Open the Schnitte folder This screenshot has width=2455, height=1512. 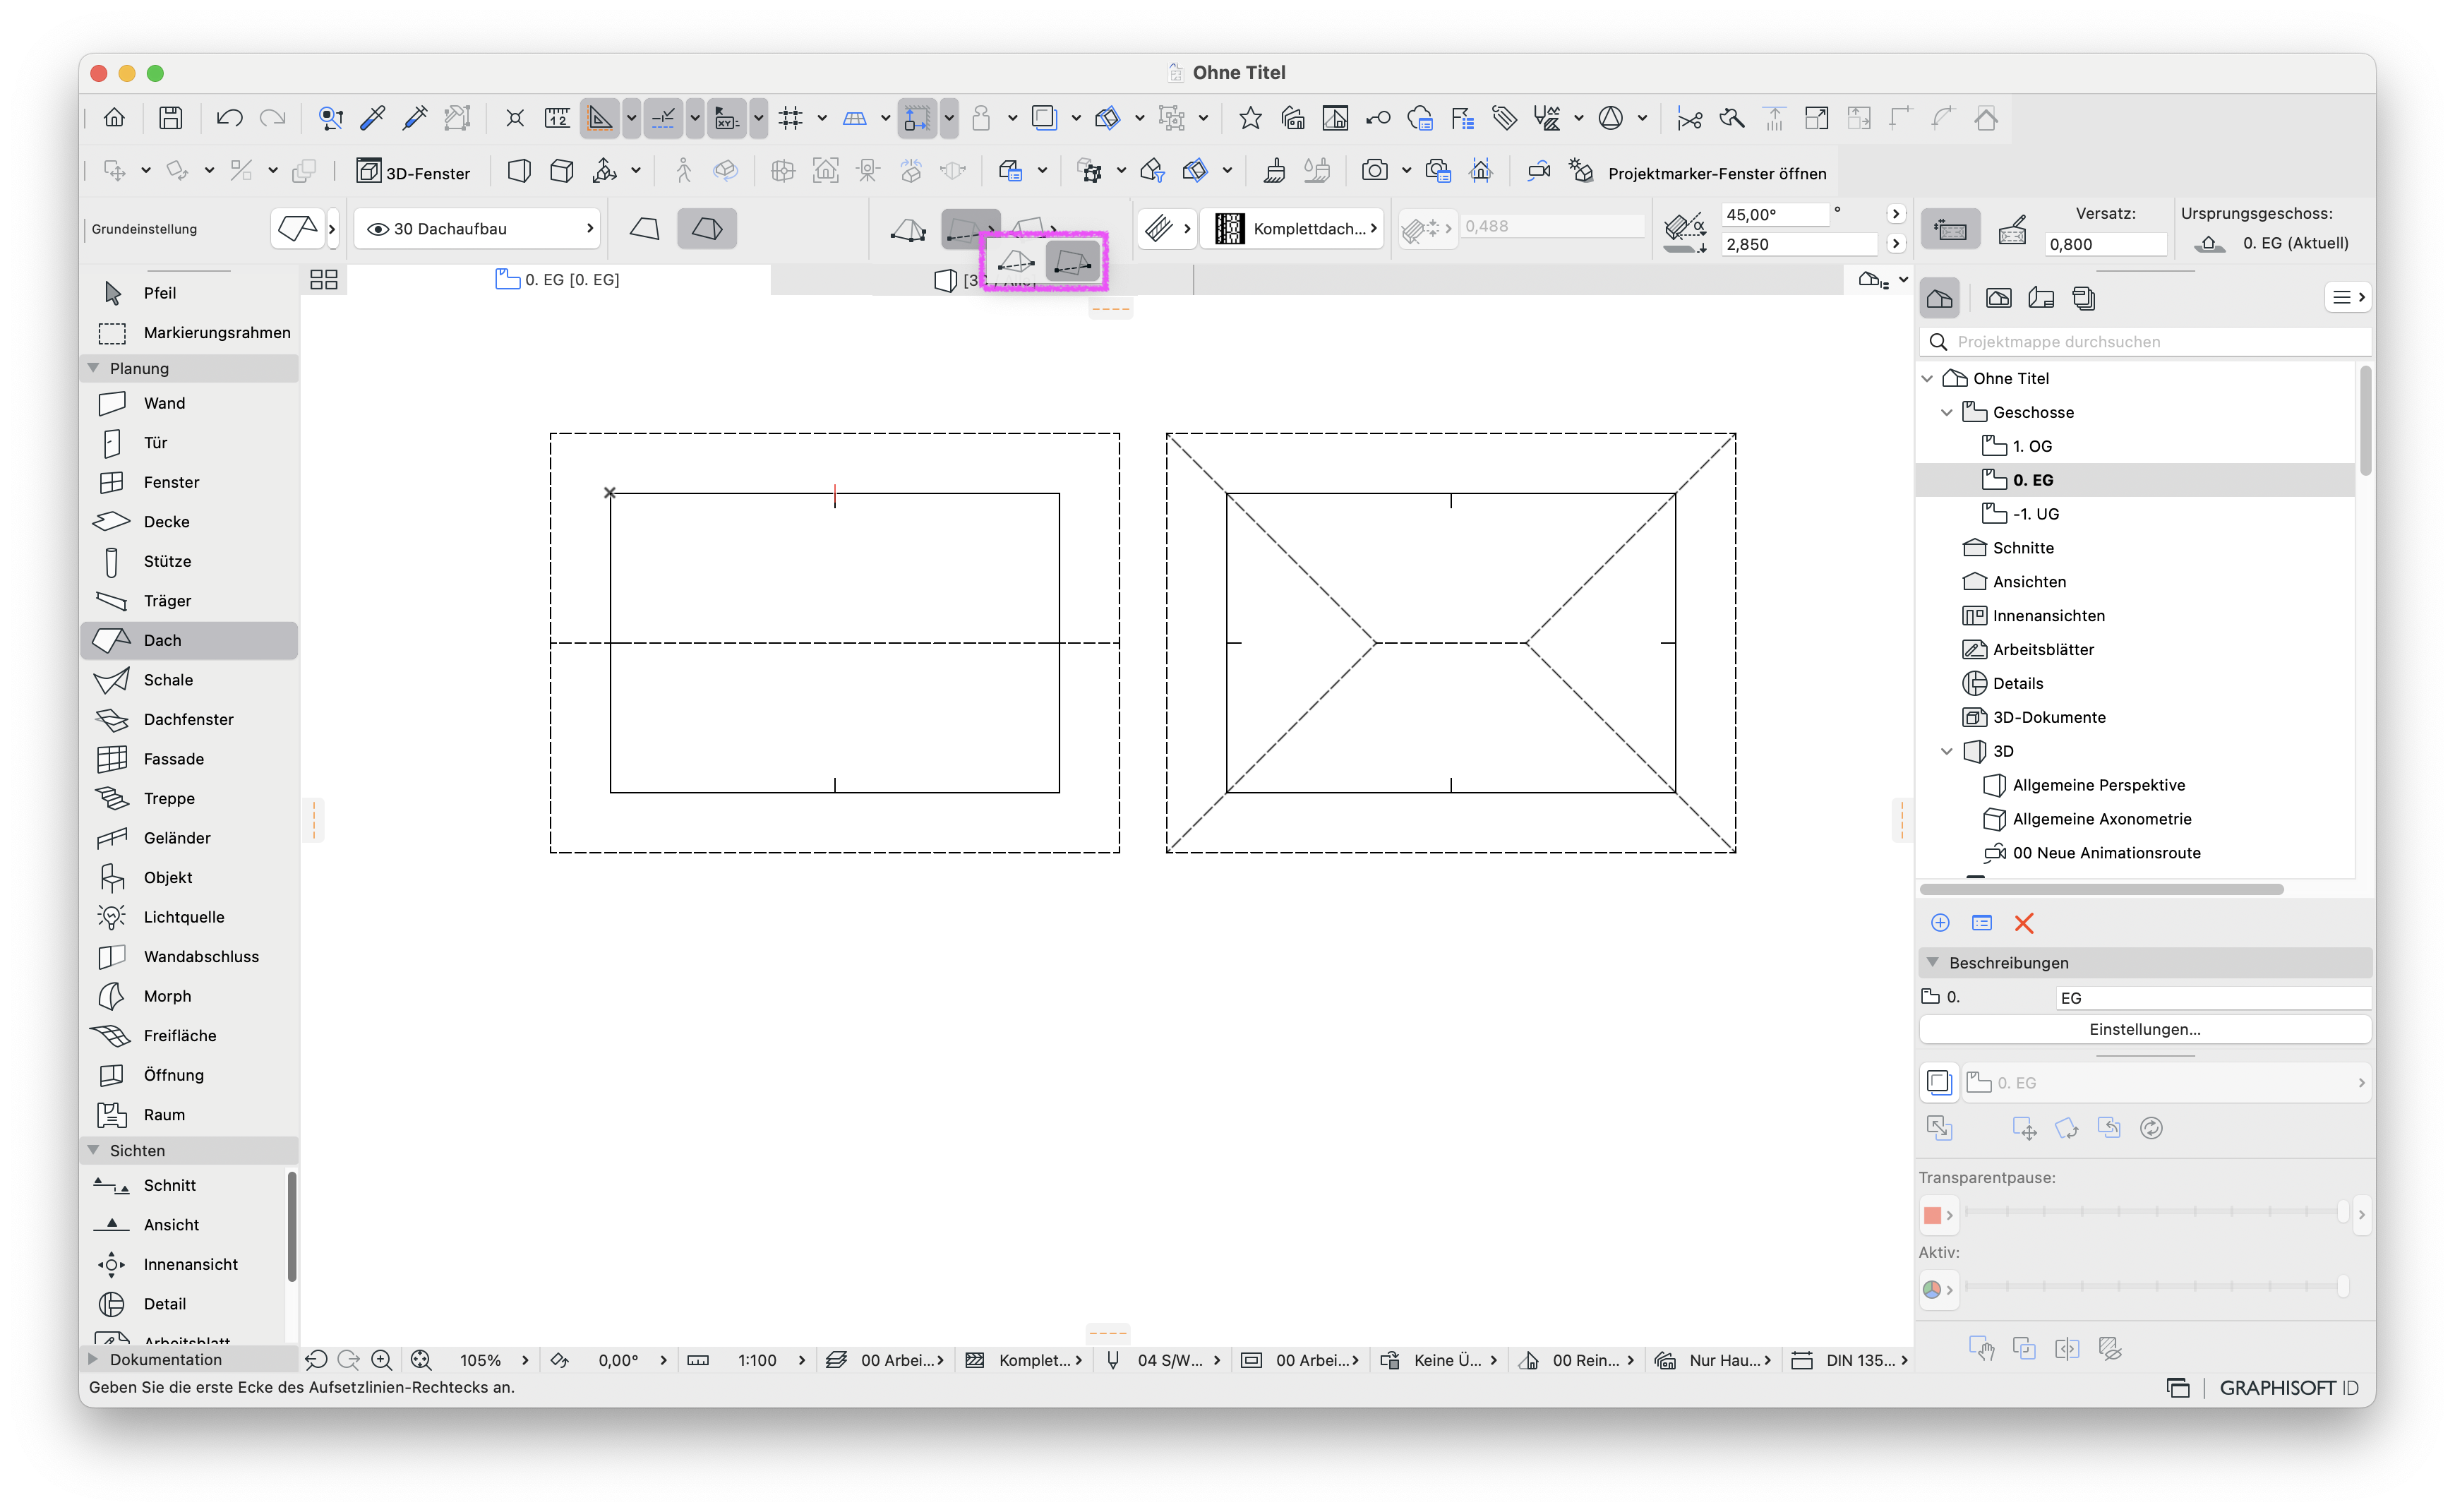2022,548
